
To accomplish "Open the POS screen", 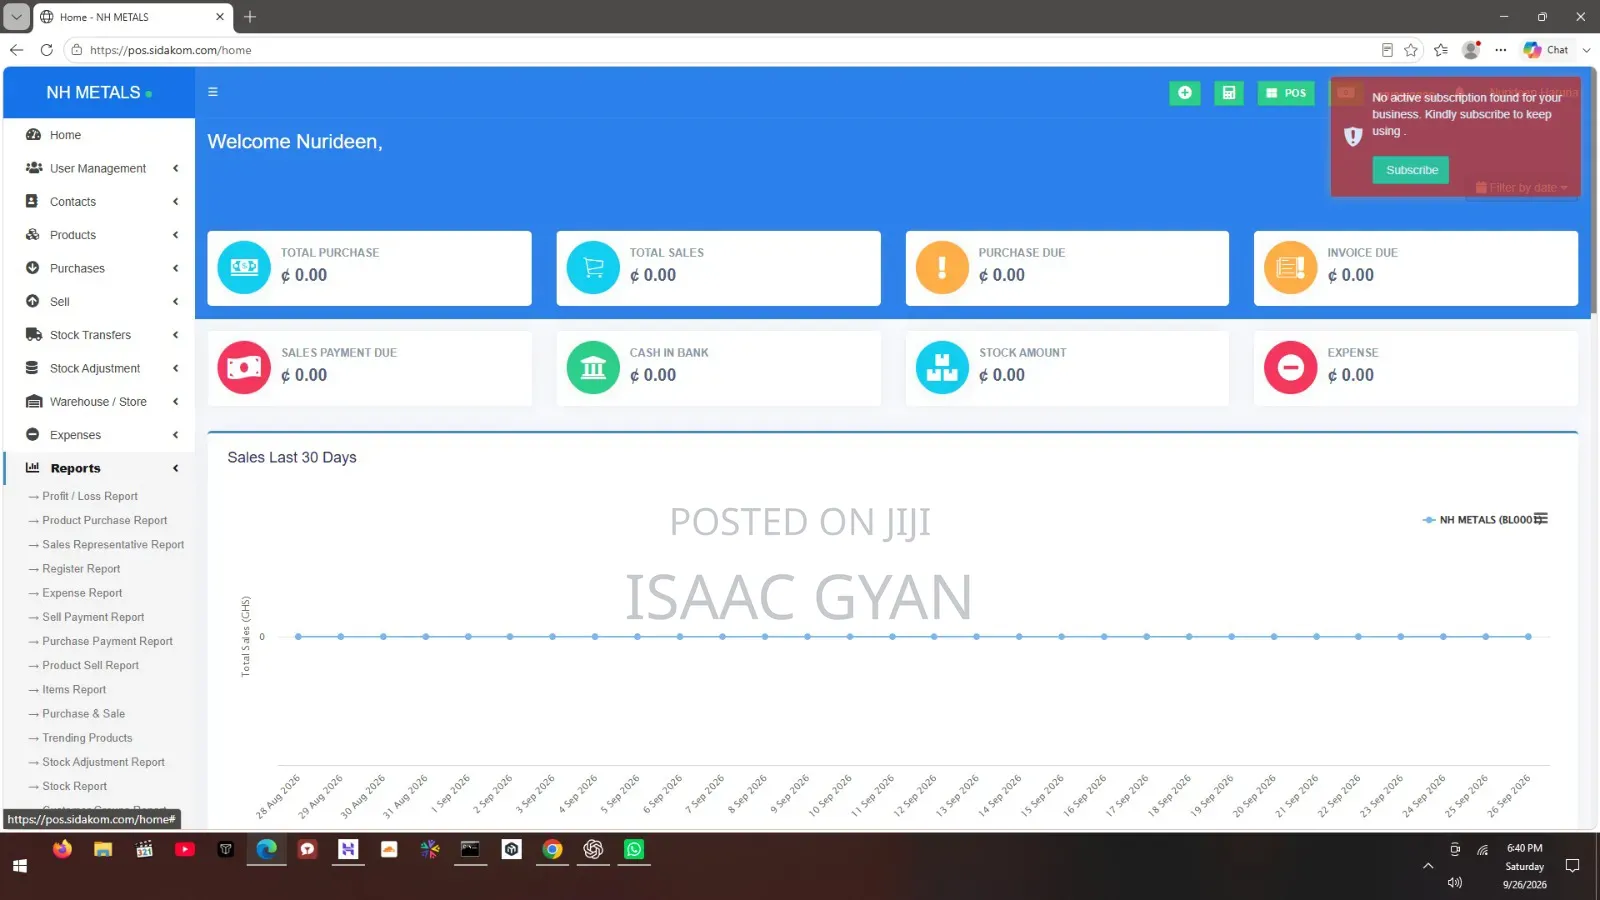I will (1286, 93).
